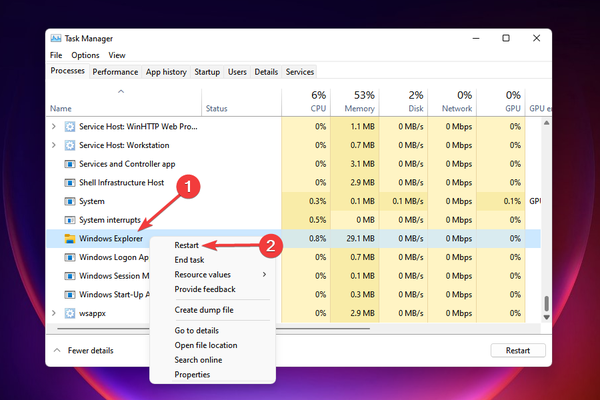Select the Processes tab
This screenshot has height=400, width=600.
point(68,71)
